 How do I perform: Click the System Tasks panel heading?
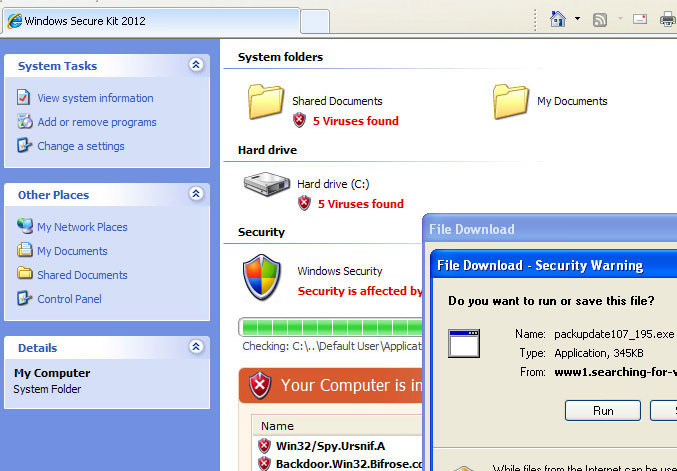(x=57, y=66)
